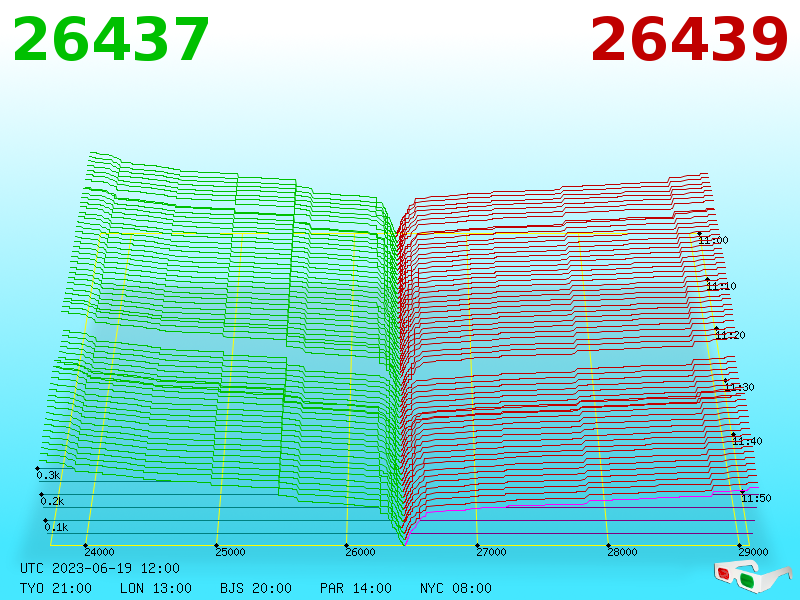This screenshot has width=800, height=600.
Task: Click the red ask price 26439
Action: (x=689, y=40)
